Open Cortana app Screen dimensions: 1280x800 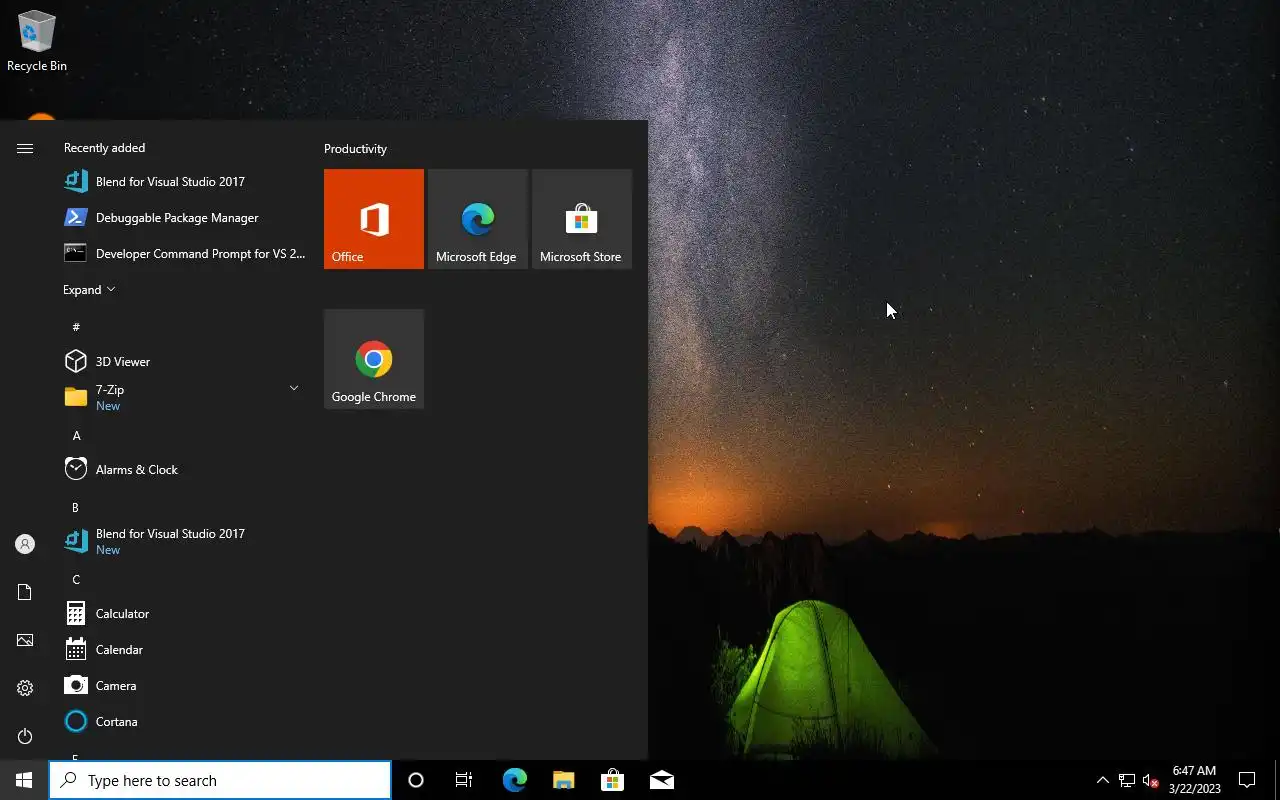(184, 721)
